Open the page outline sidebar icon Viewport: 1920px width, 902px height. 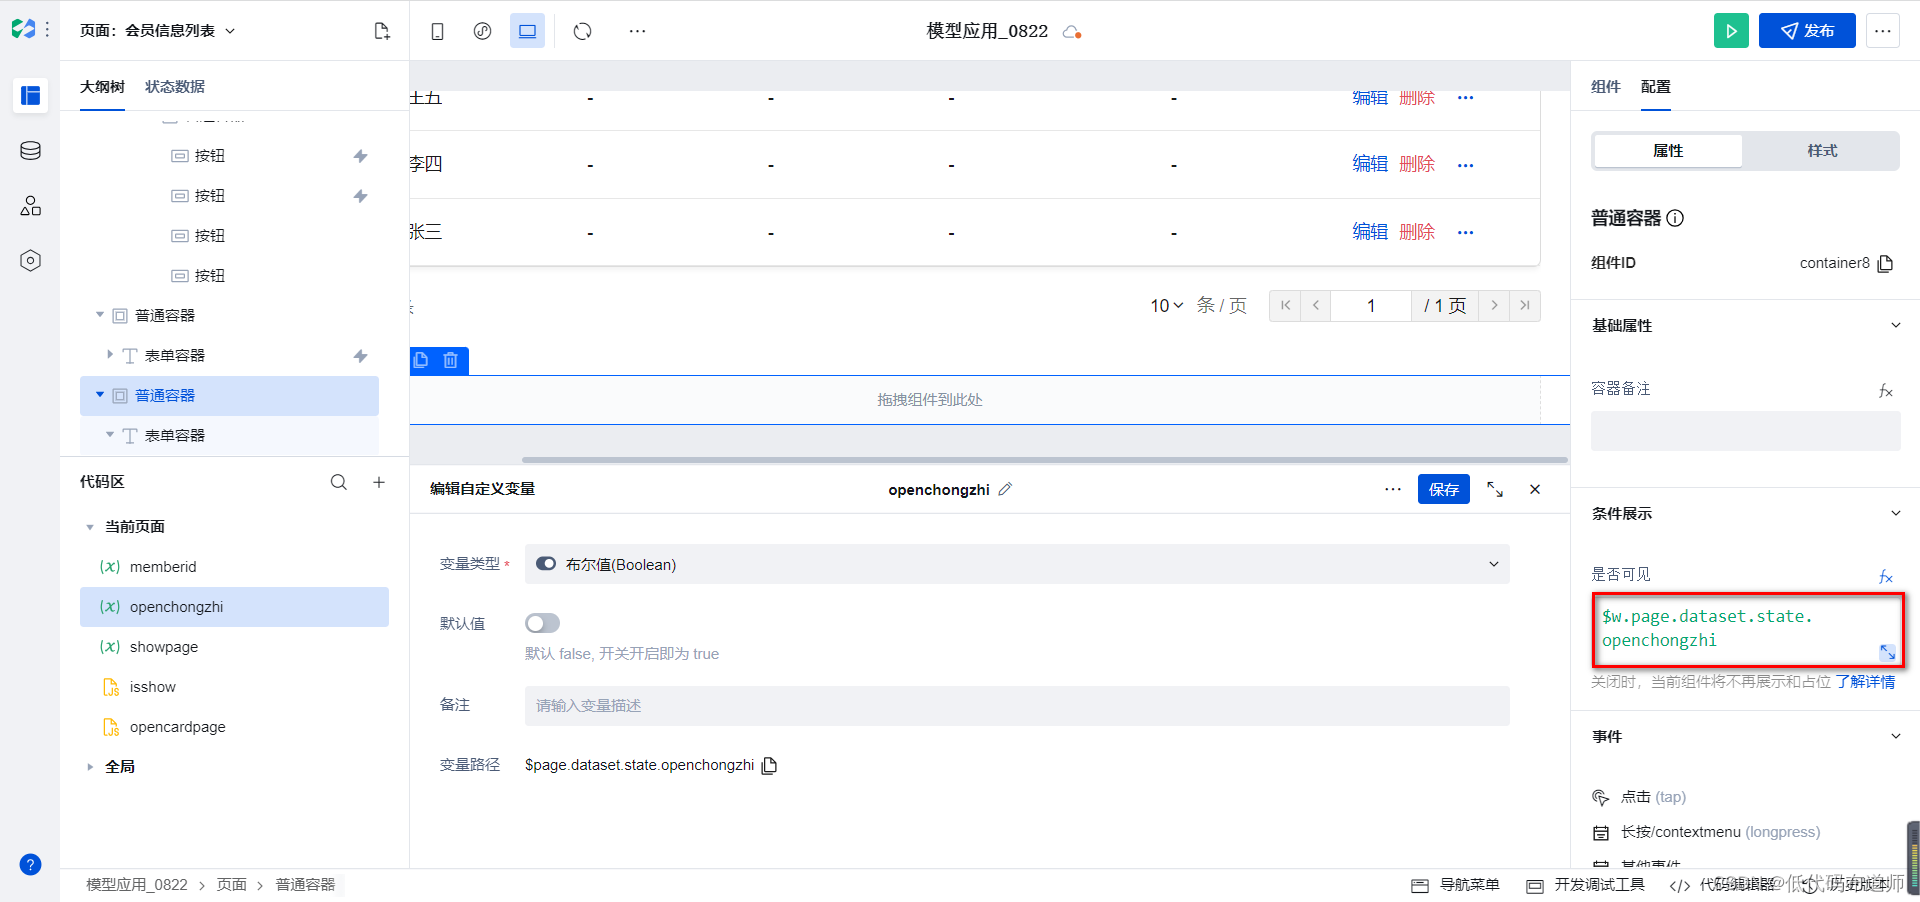[30, 95]
